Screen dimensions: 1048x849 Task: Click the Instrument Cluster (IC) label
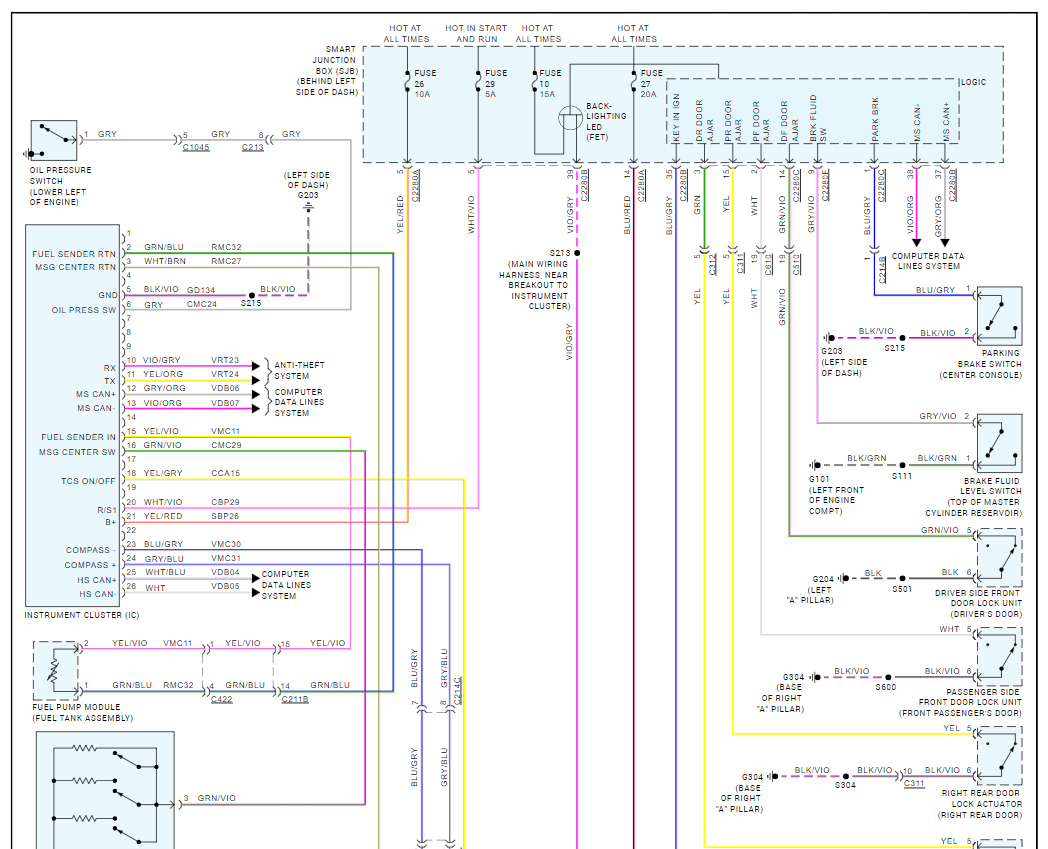tap(81, 614)
